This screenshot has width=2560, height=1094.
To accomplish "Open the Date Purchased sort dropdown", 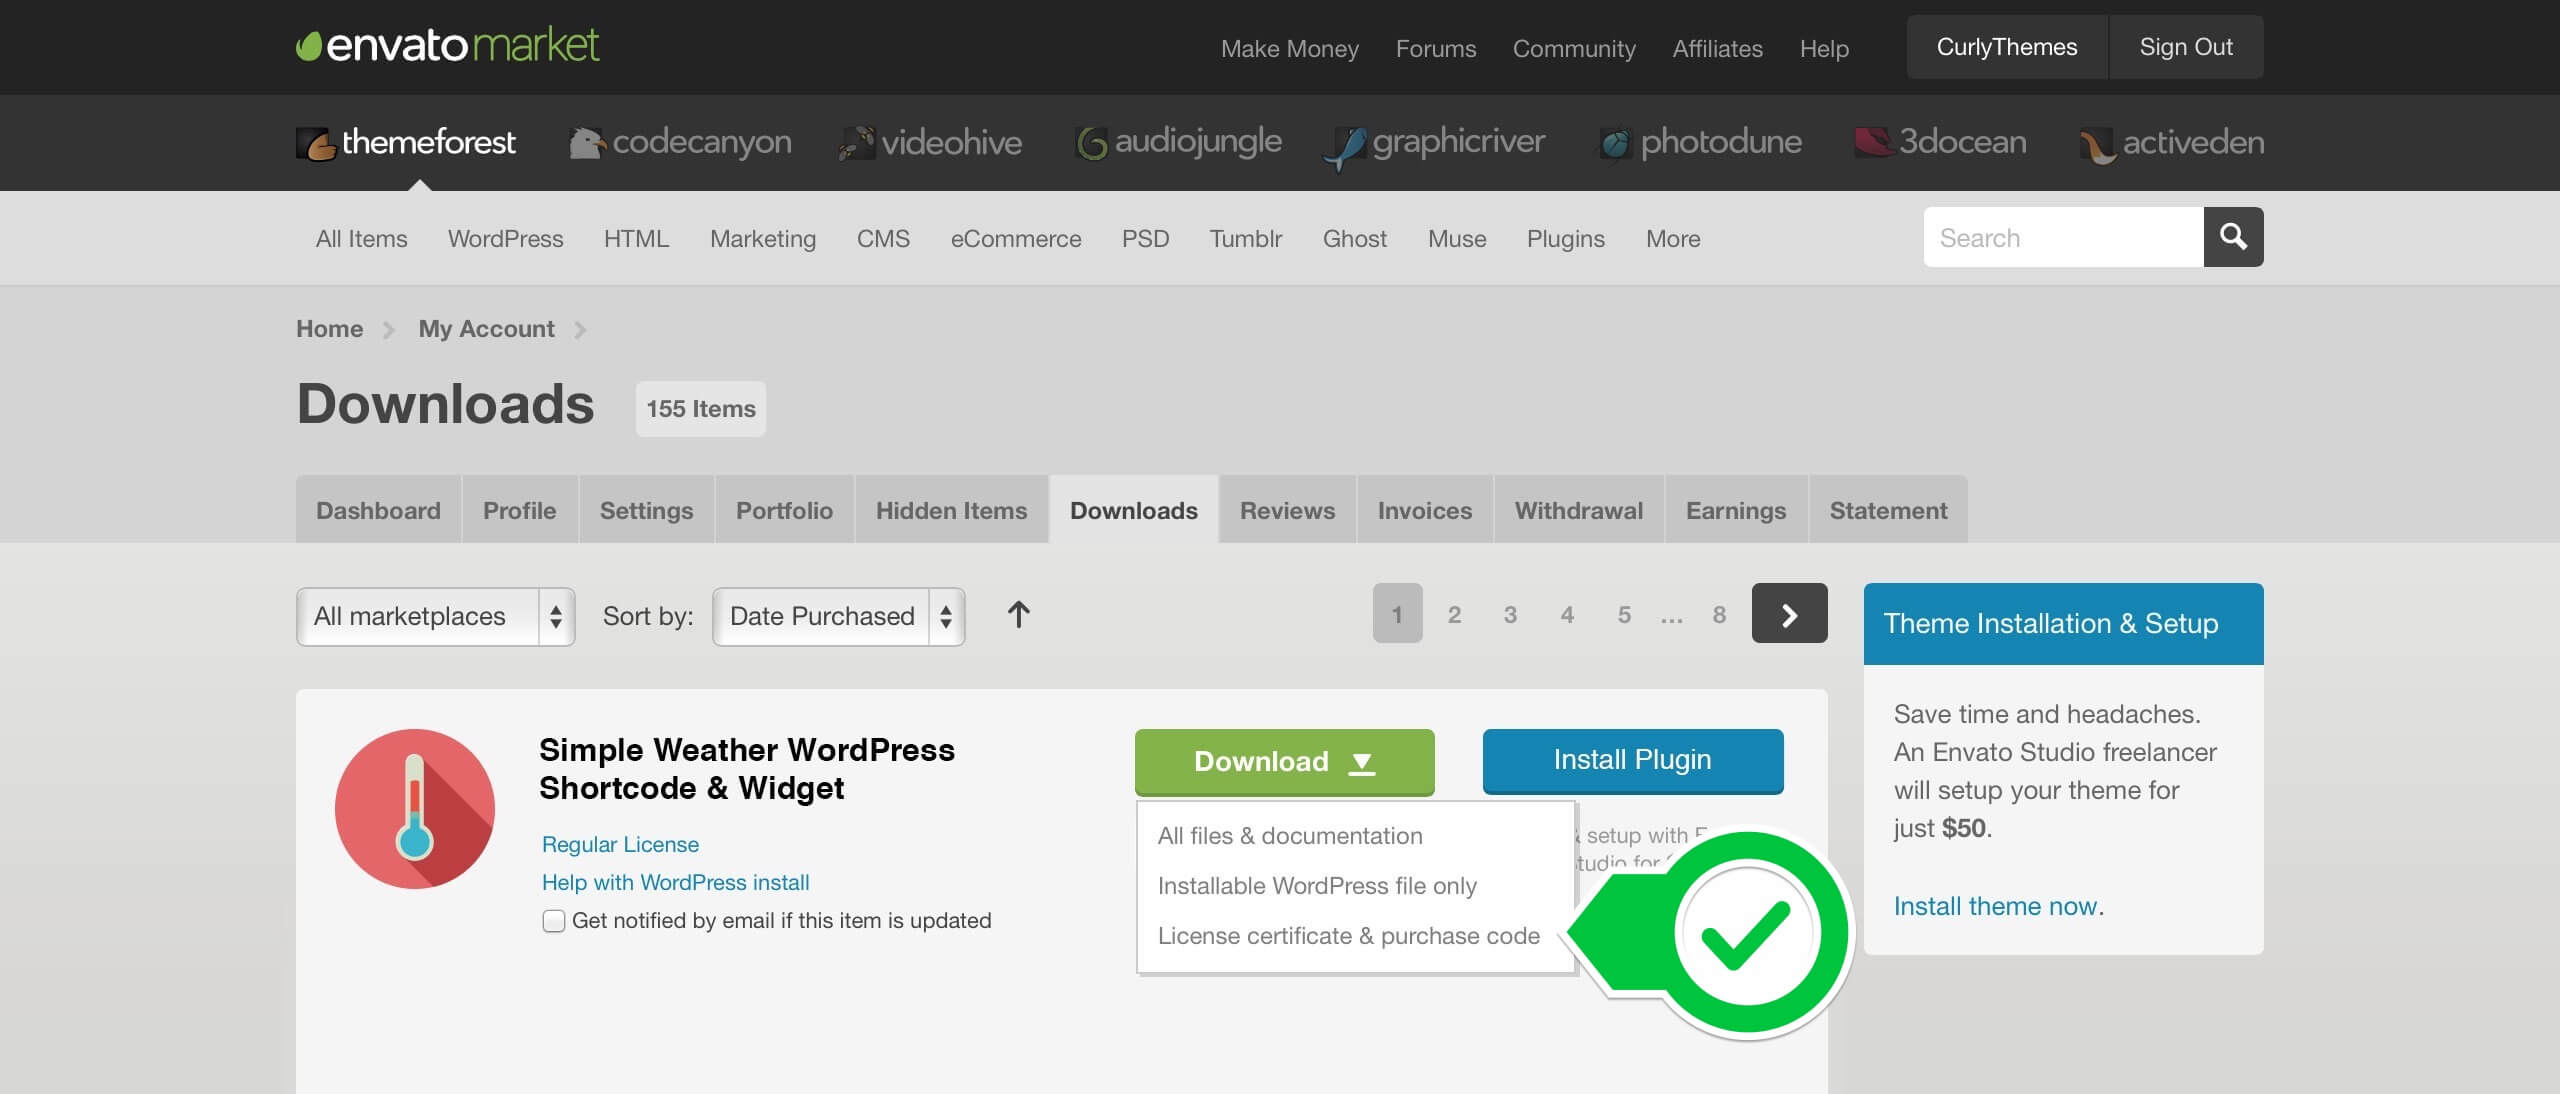I will (x=838, y=616).
